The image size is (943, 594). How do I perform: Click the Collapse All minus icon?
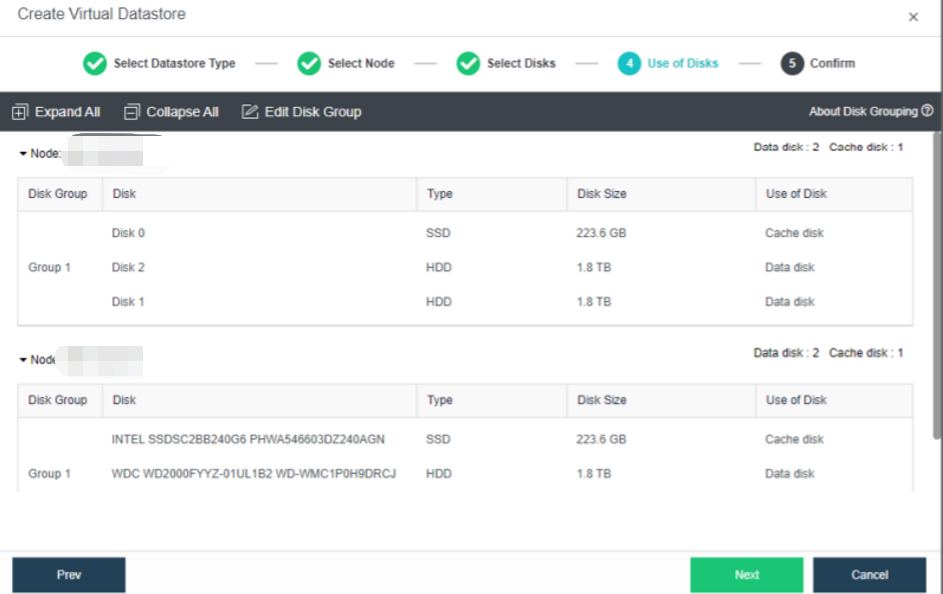(x=132, y=112)
